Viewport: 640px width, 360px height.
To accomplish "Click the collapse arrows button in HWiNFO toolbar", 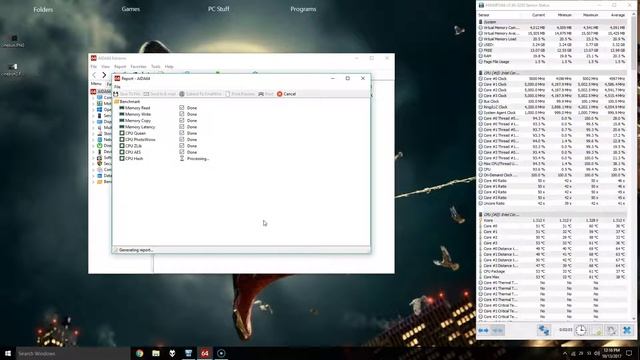I will coord(497,330).
